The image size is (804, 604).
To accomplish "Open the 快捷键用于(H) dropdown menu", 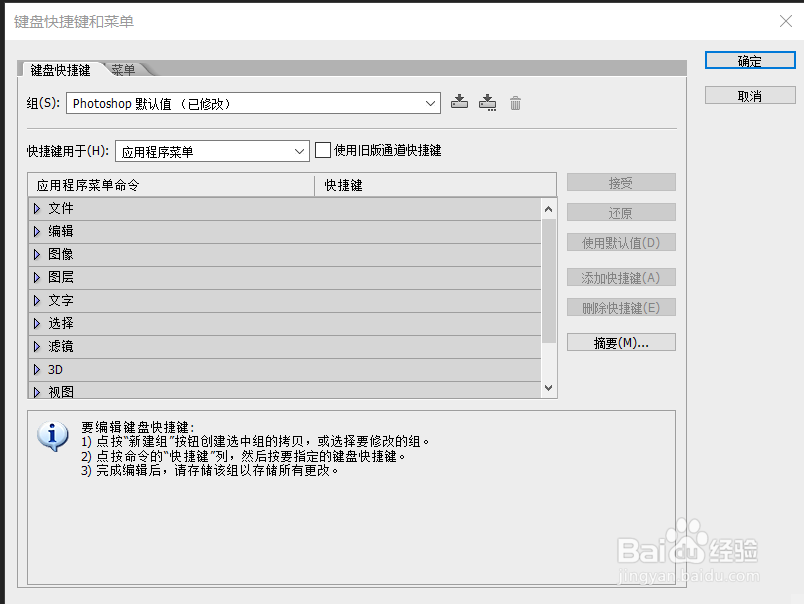I will click(299, 150).
